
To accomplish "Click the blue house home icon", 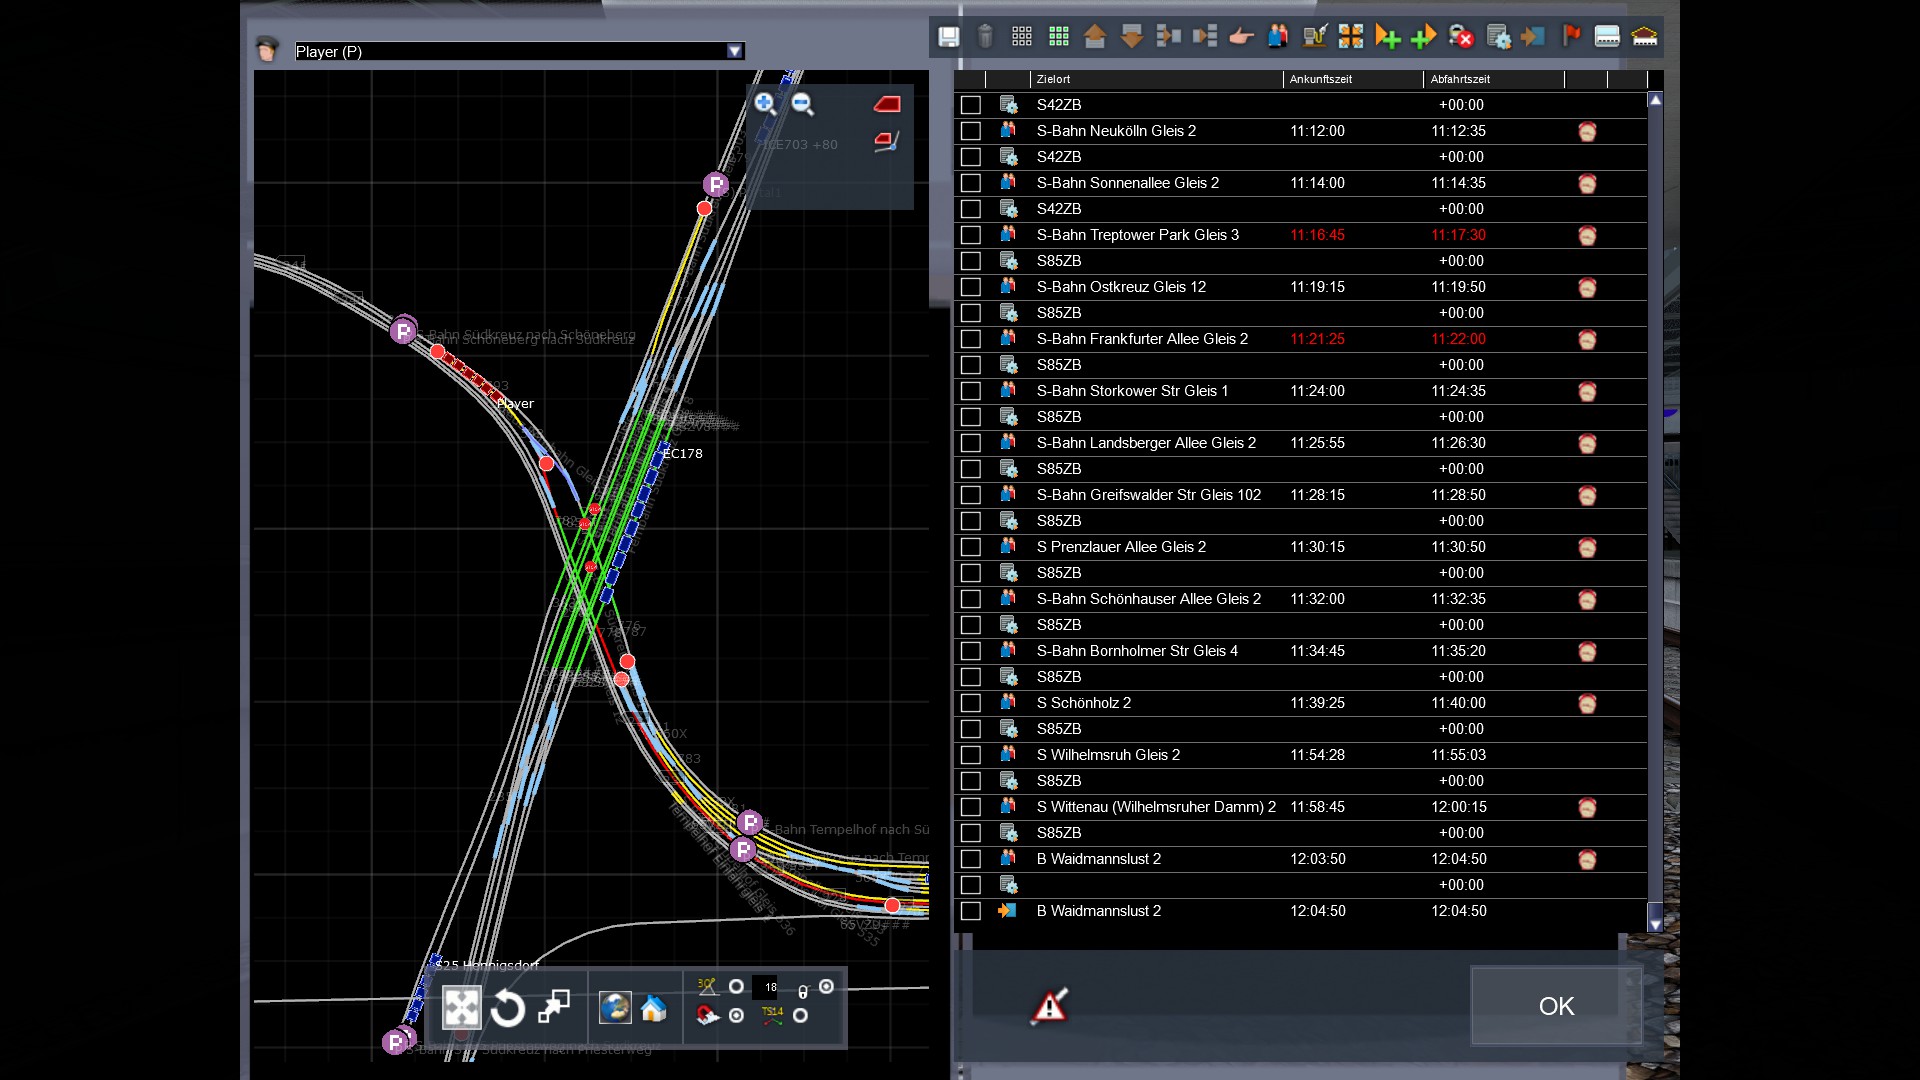I will [x=654, y=1008].
